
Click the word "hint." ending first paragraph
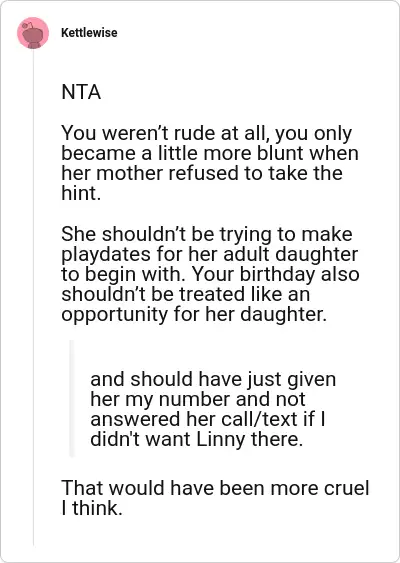point(81,193)
